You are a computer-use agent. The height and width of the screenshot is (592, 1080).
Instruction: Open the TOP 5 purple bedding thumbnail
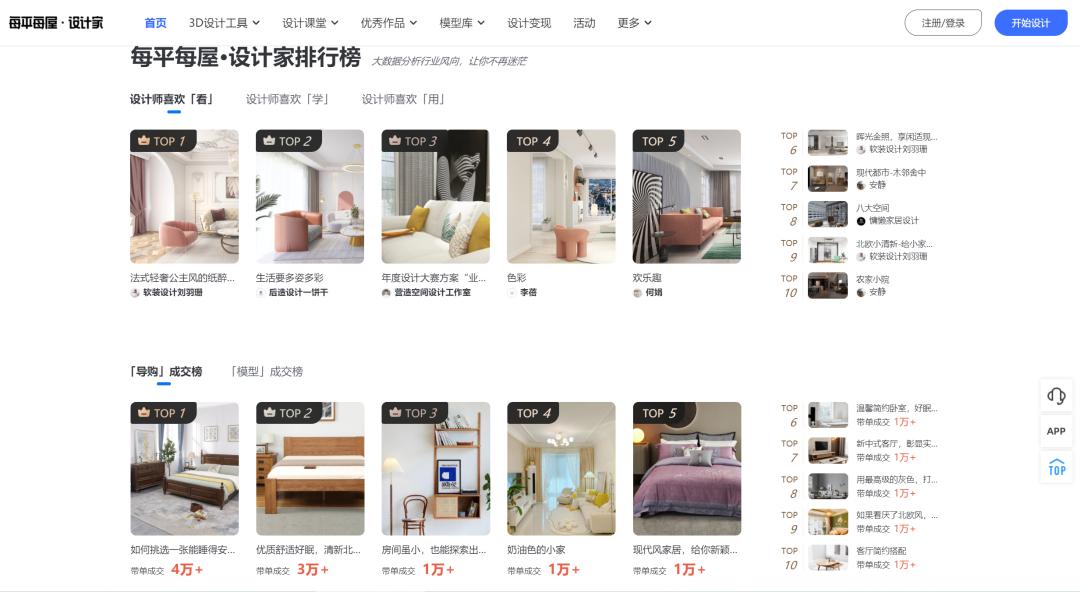687,469
